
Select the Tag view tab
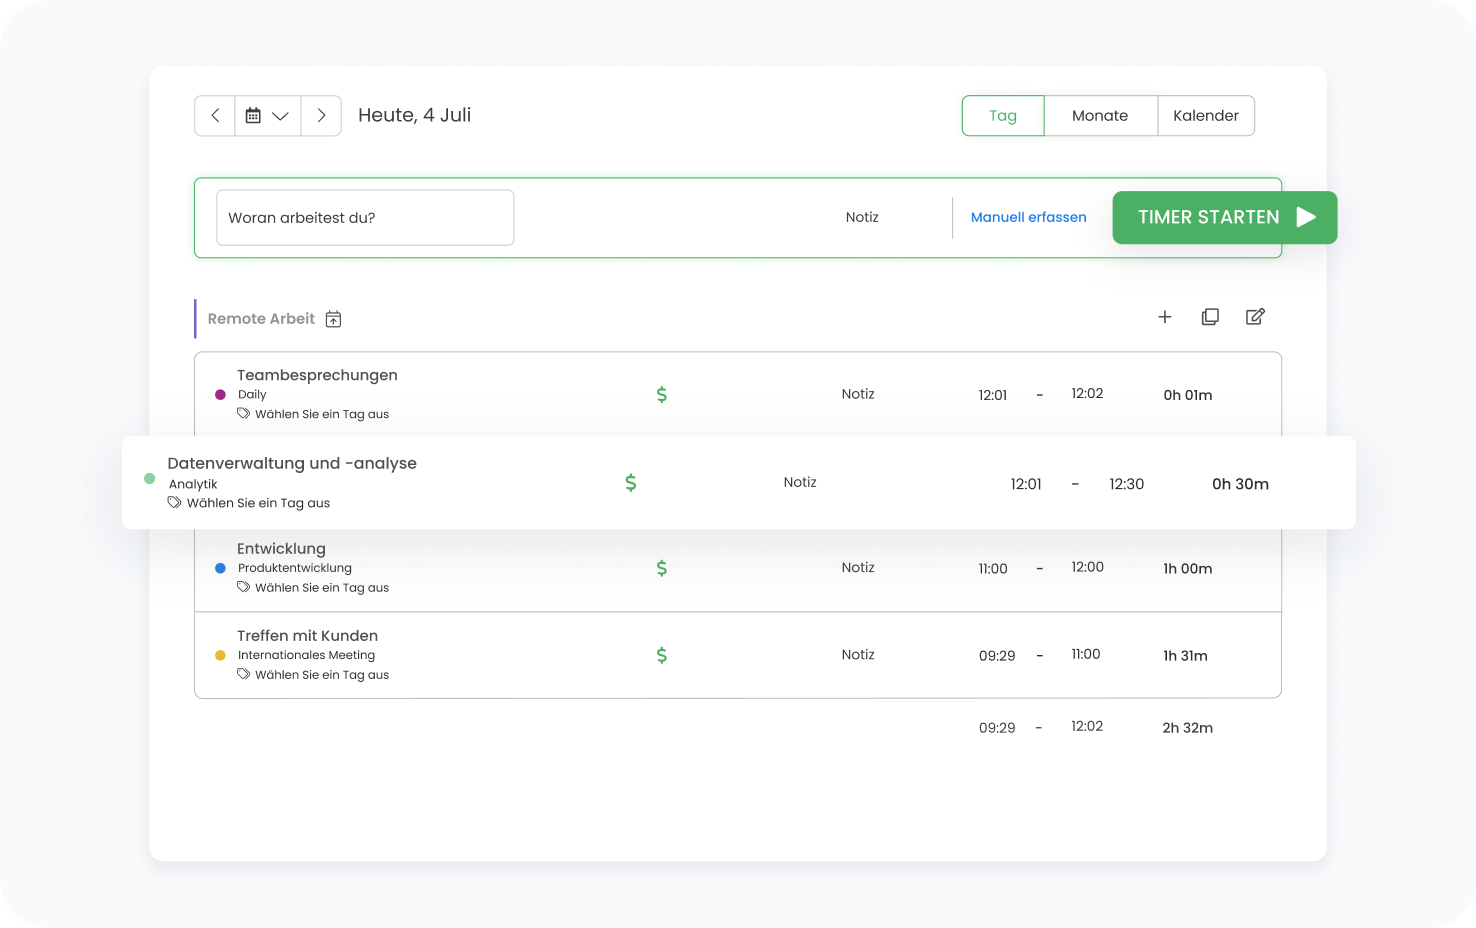tap(1003, 116)
